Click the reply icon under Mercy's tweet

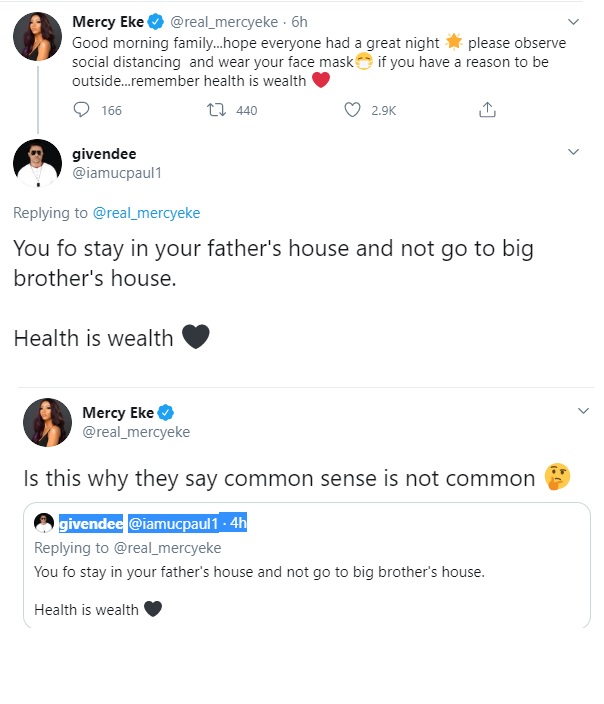[82, 110]
